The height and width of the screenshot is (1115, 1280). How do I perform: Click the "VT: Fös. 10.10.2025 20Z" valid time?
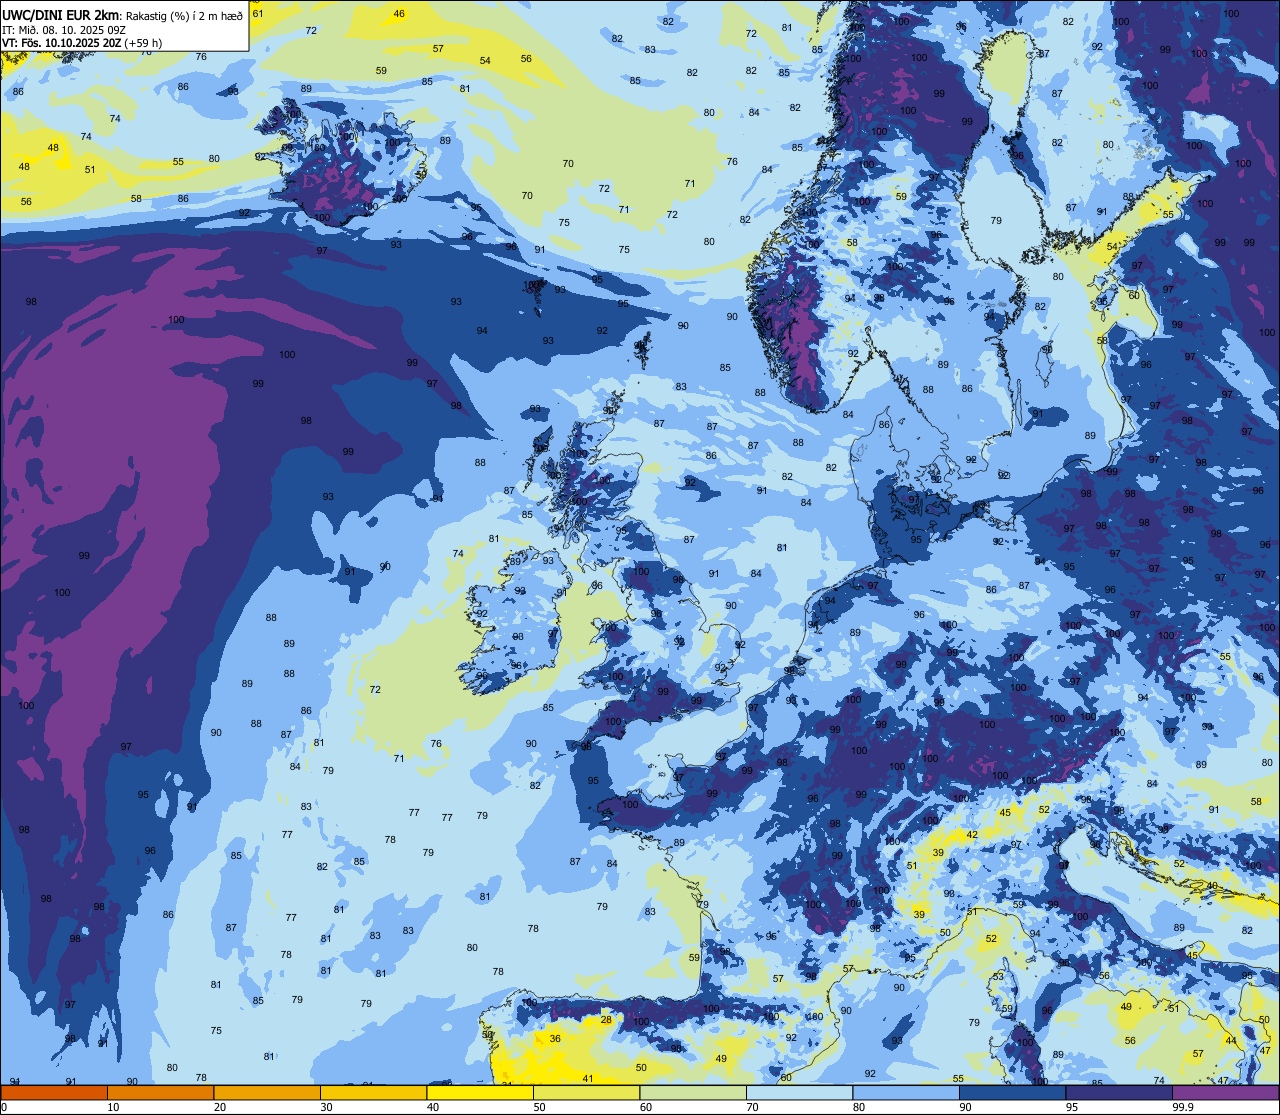[61, 43]
